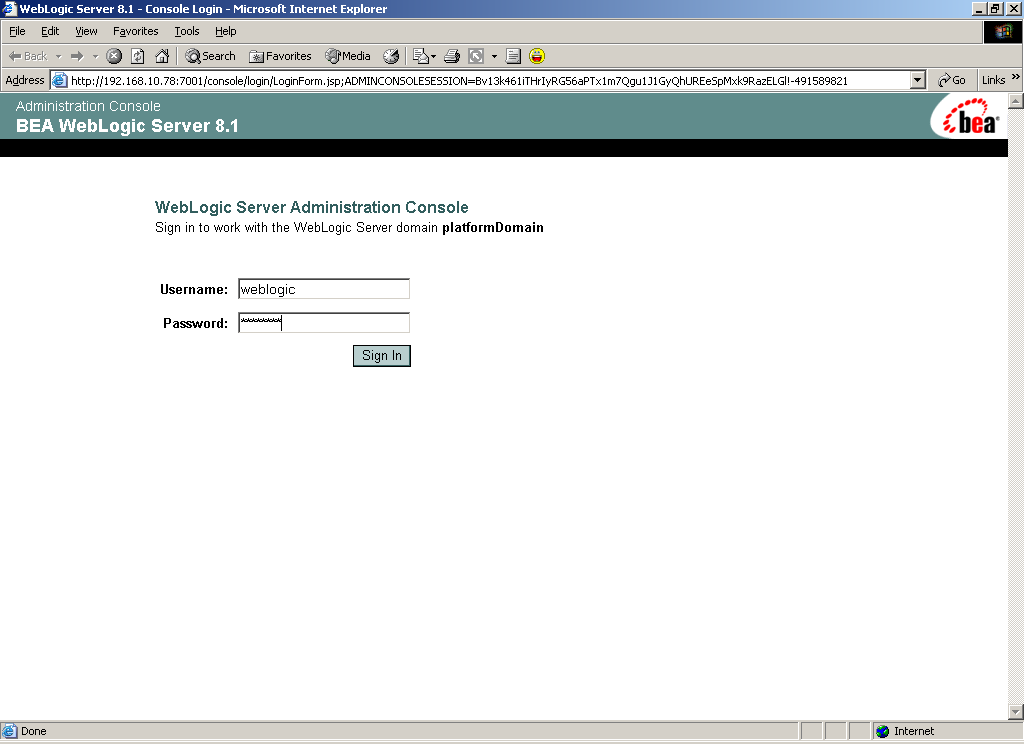Click the toolbar icon next to Print
This screenshot has width=1024, height=744.
pos(476,56)
